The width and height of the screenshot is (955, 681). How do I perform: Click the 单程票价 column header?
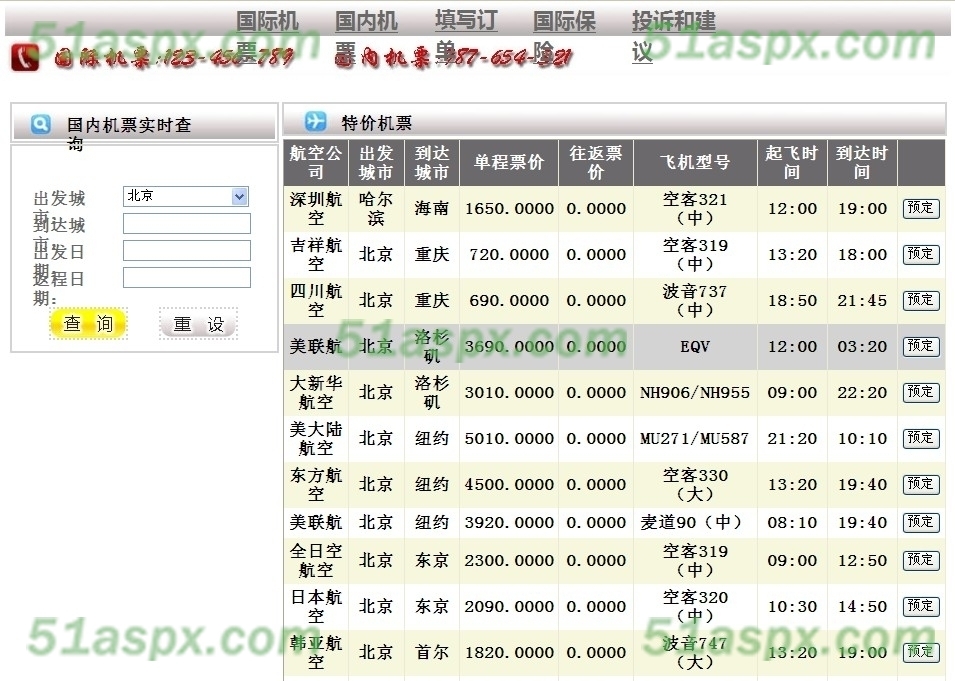[509, 162]
